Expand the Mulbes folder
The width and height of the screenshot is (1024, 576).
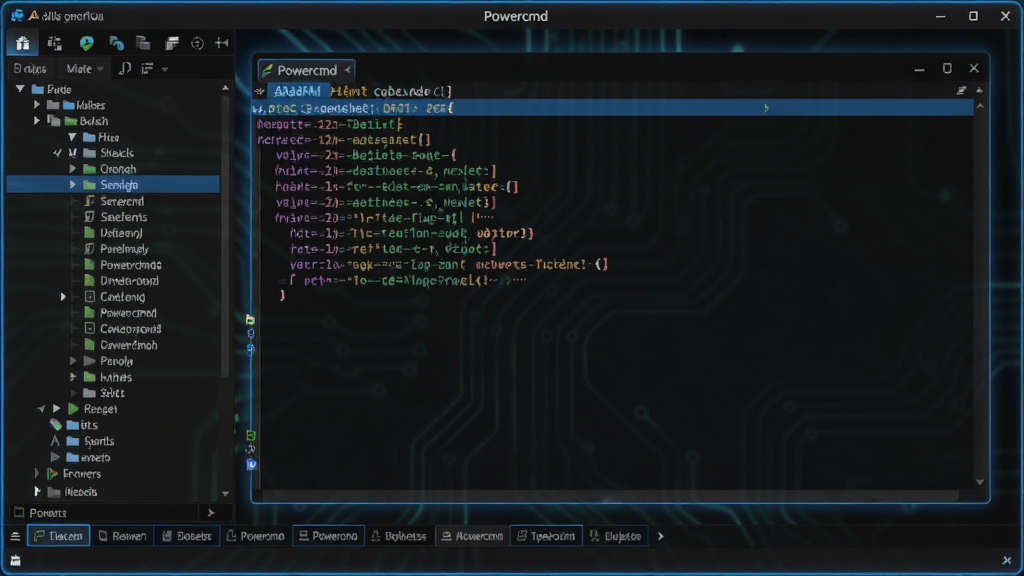pyautogui.click(x=37, y=104)
